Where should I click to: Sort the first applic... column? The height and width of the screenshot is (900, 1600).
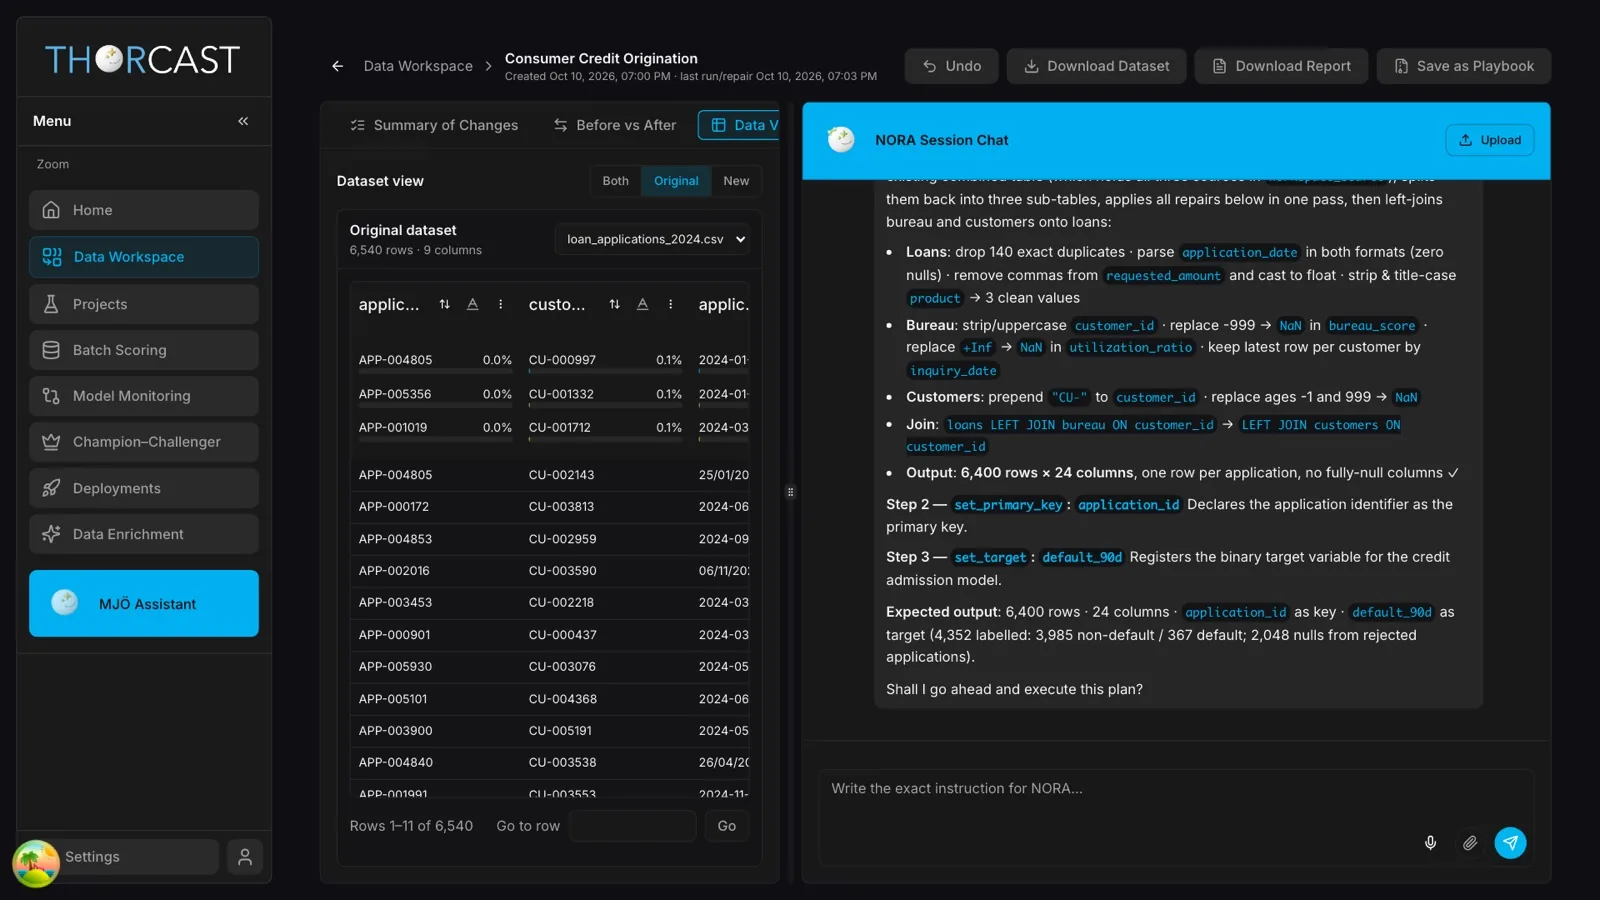click(x=444, y=304)
